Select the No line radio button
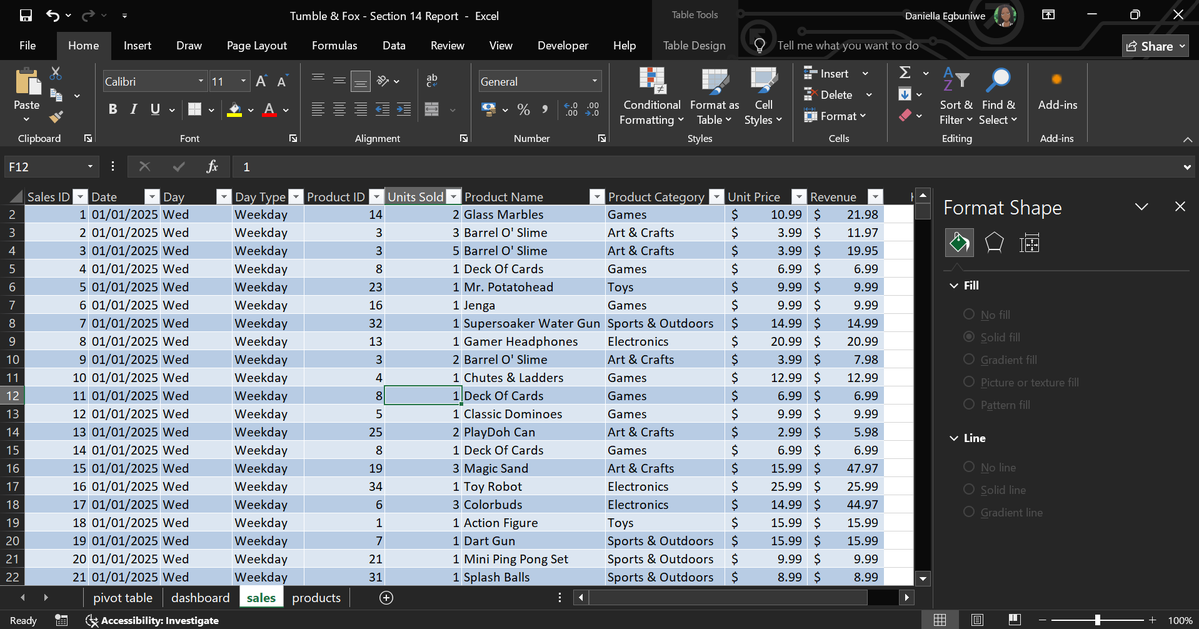1199x629 pixels. click(x=969, y=467)
